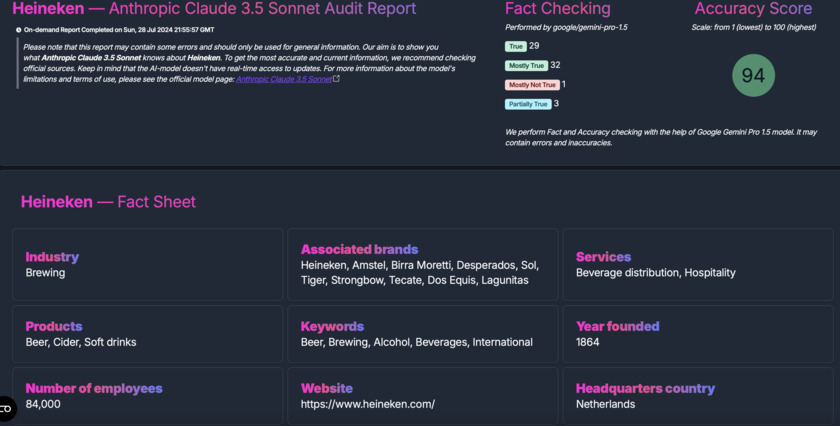This screenshot has height=426, width=840.
Task: Click the Heineken Fact Sheet heading
Action: coord(108,202)
